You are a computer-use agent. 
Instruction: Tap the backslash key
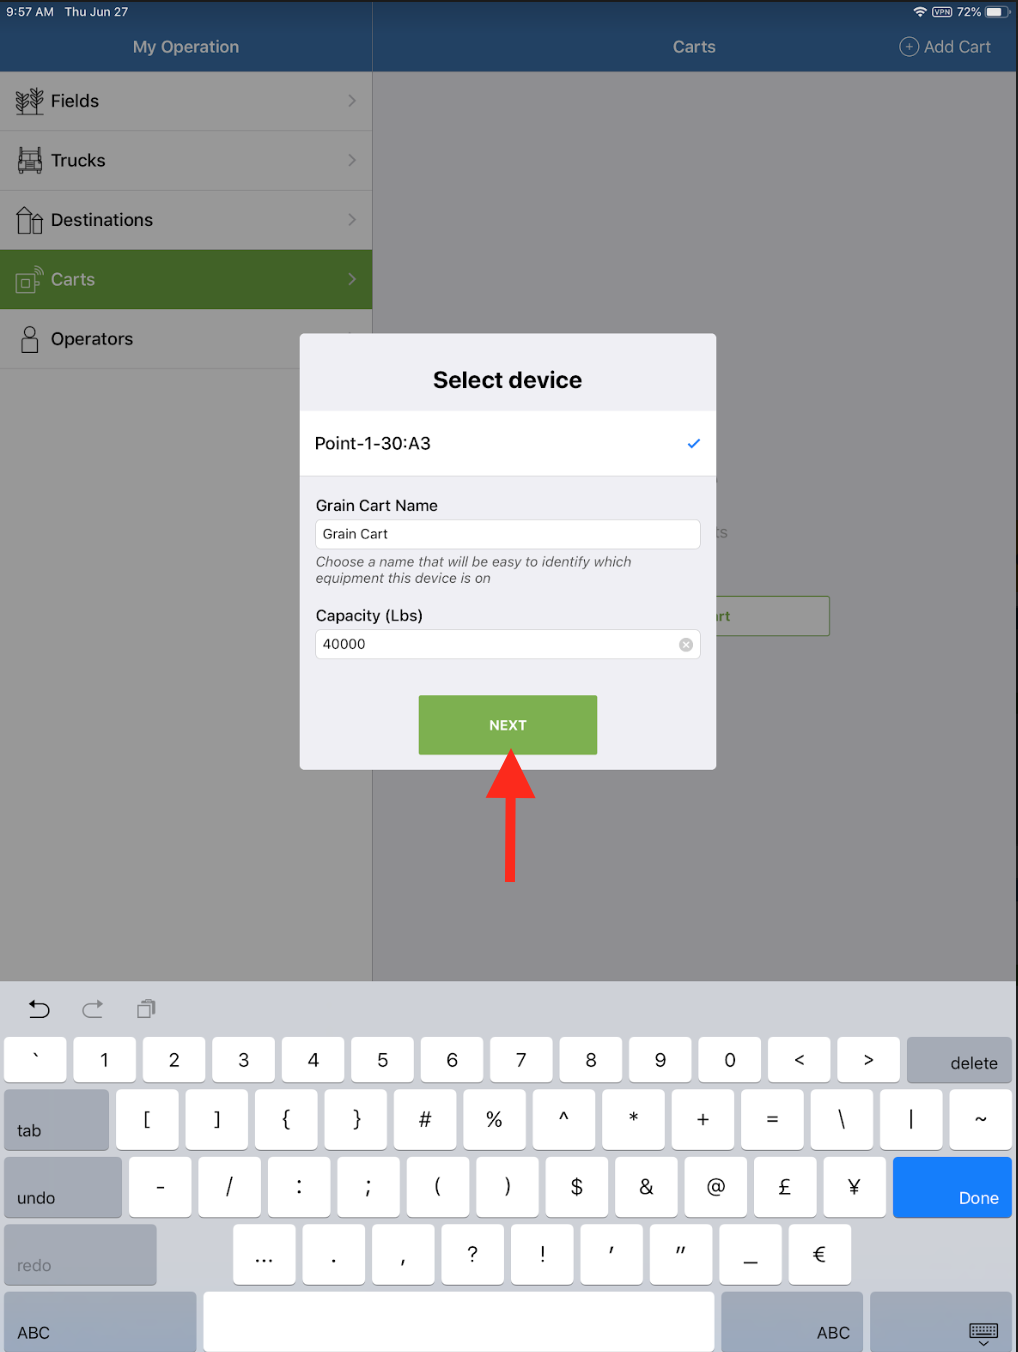842,1120
